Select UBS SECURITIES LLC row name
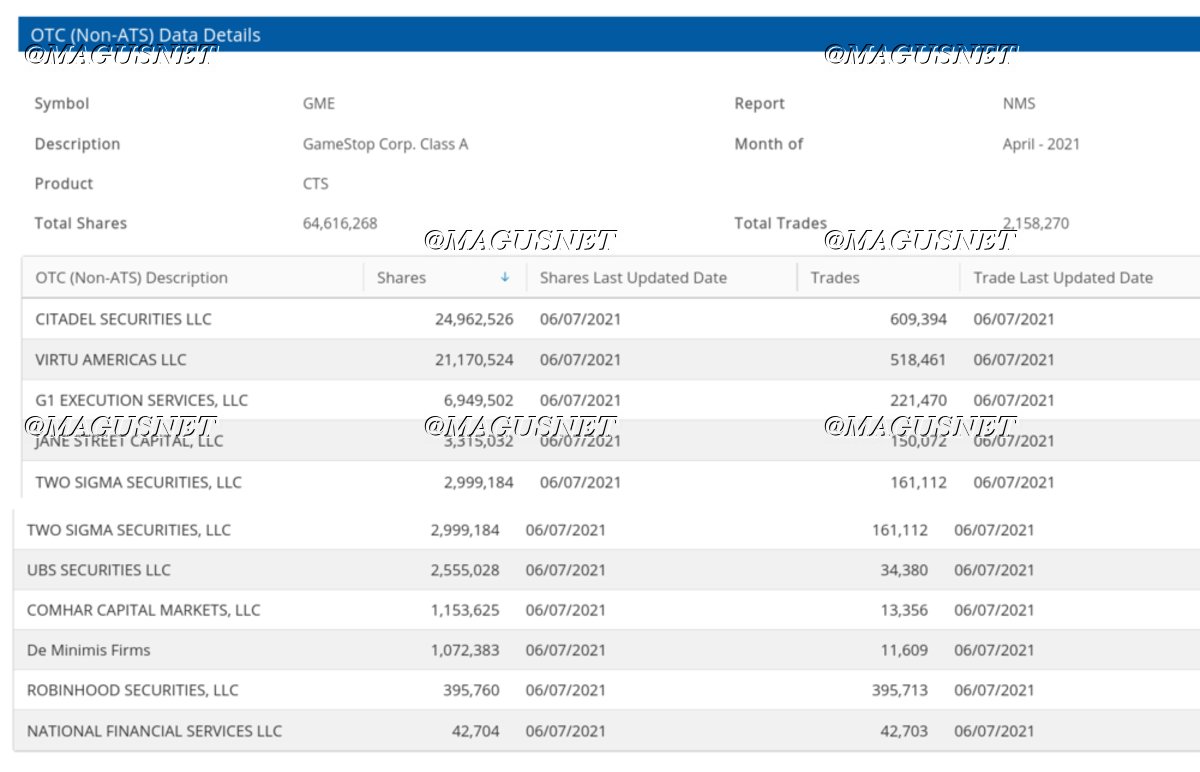This screenshot has width=1200, height=772. 99,570
